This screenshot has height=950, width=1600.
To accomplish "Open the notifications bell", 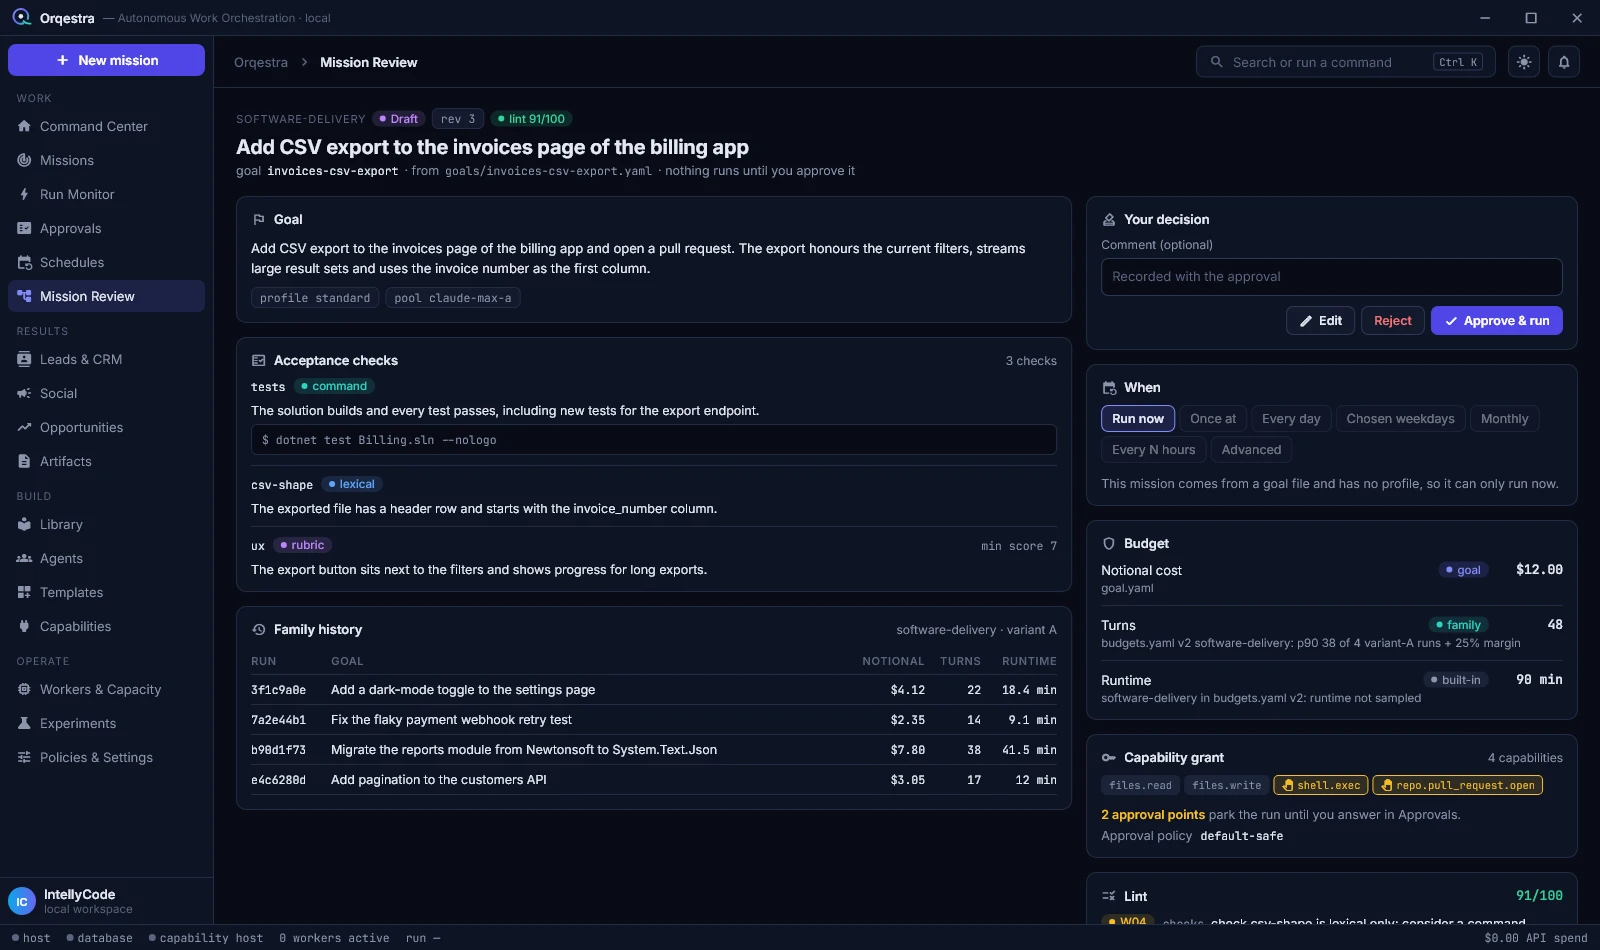I will point(1564,62).
